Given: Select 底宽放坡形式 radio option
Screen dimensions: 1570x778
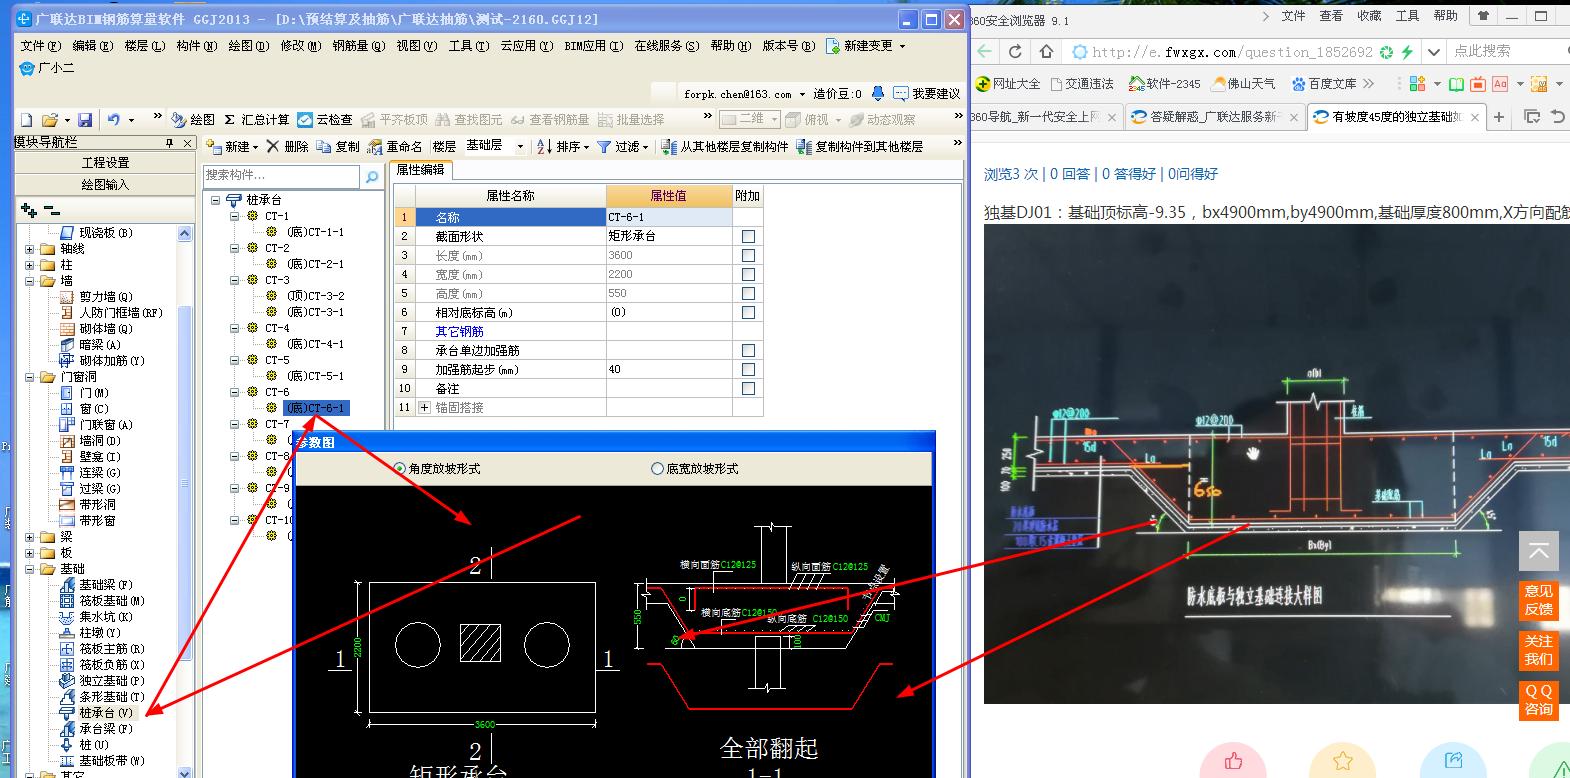Looking at the screenshot, I should 657,468.
